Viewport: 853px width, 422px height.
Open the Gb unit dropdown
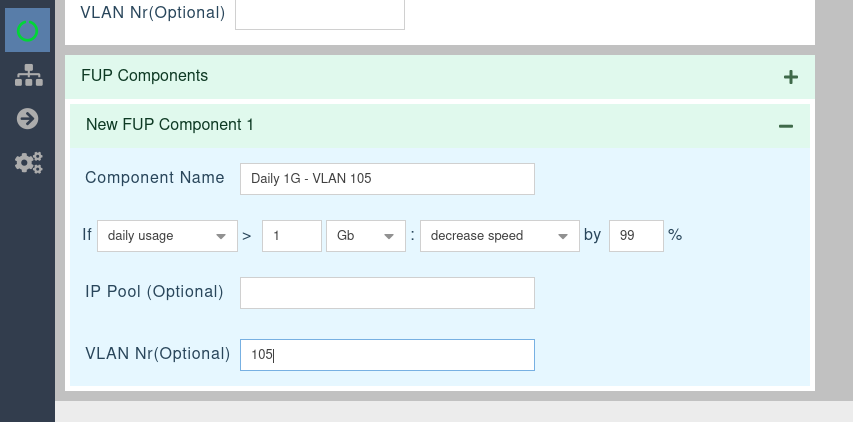pos(364,236)
